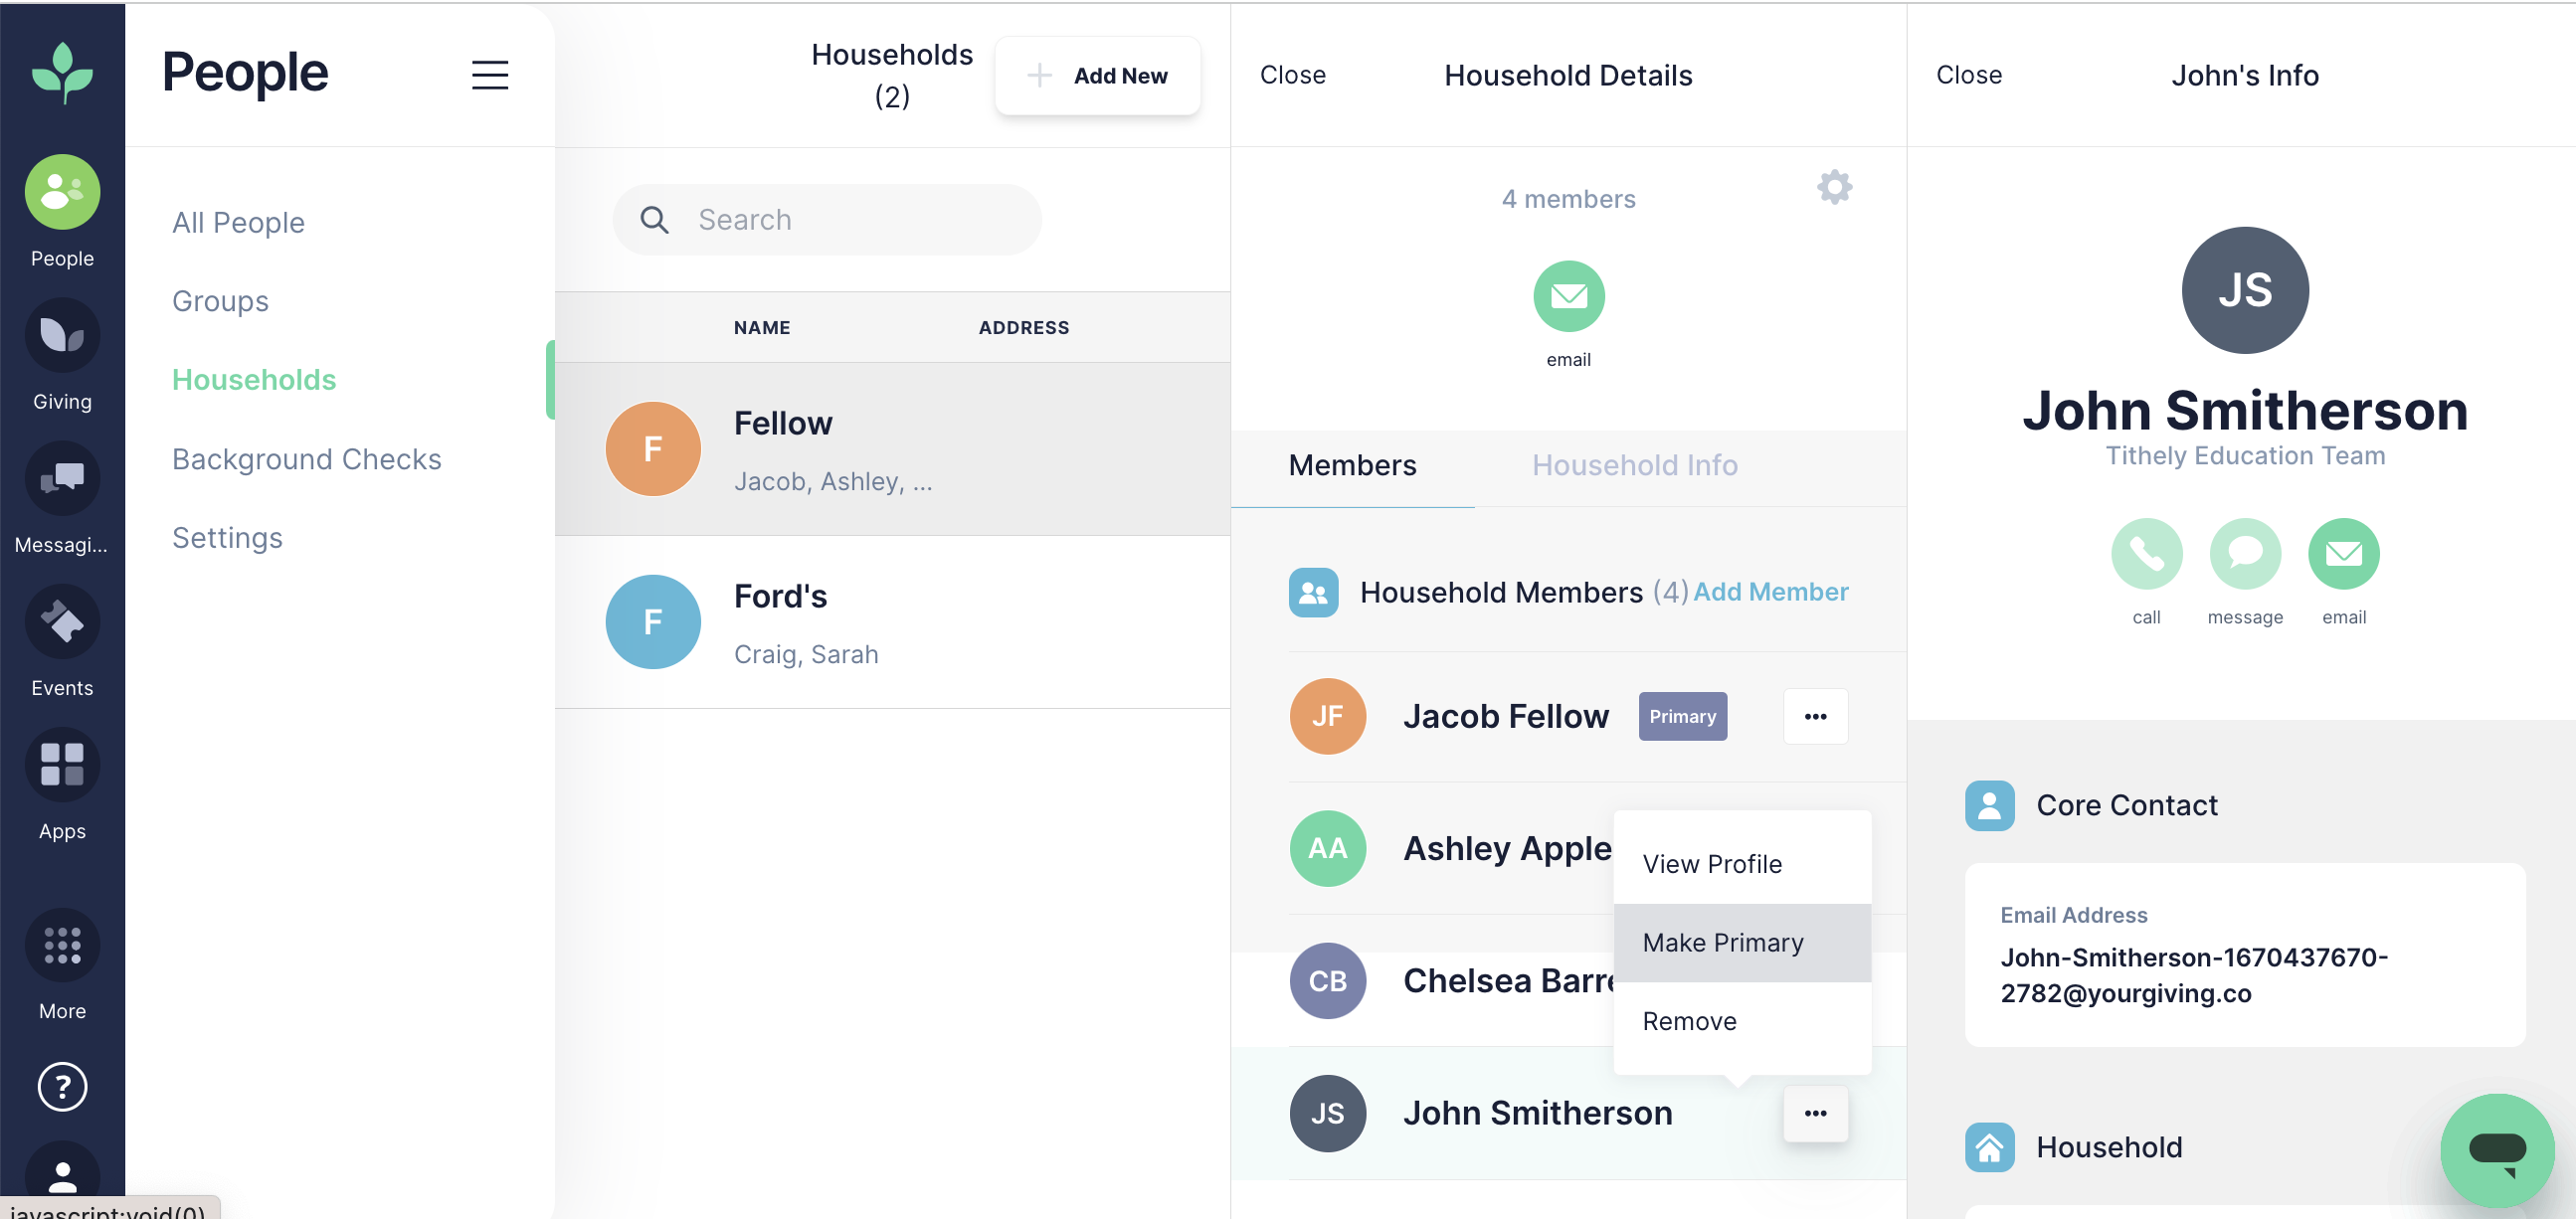
Task: Select Make Primary from context menu
Action: click(1722, 942)
